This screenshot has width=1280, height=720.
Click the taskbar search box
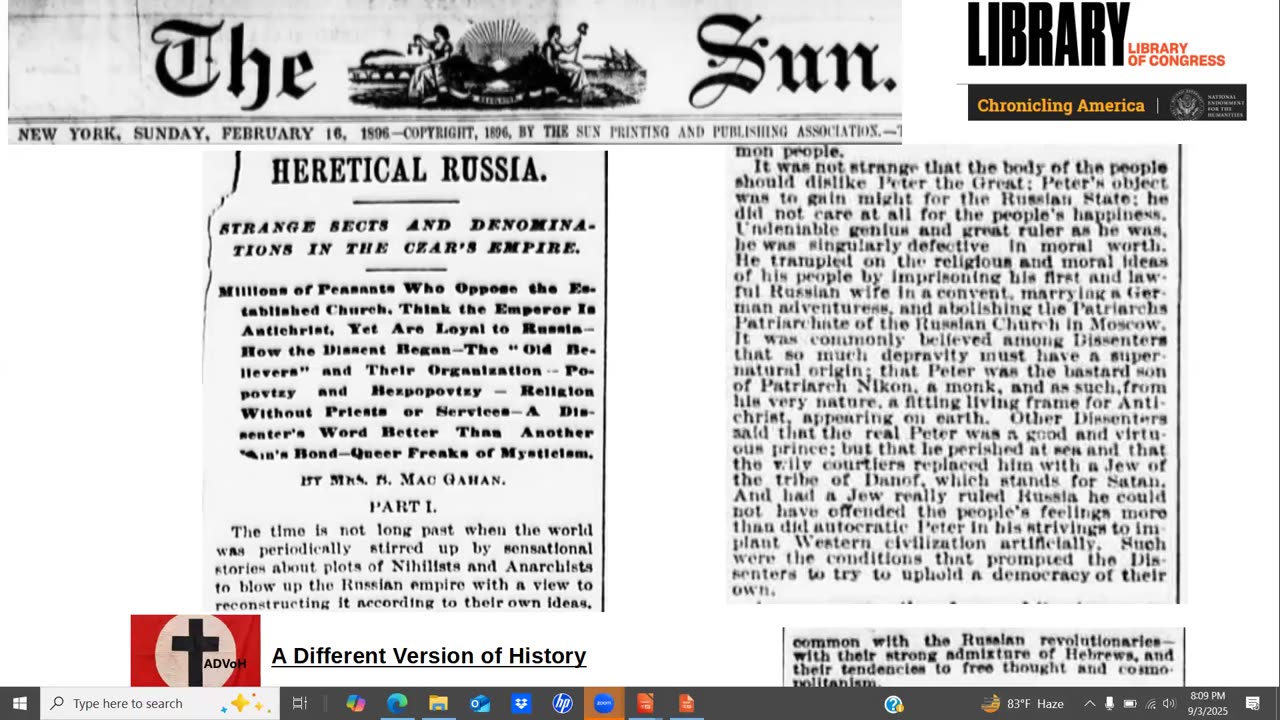coord(160,703)
